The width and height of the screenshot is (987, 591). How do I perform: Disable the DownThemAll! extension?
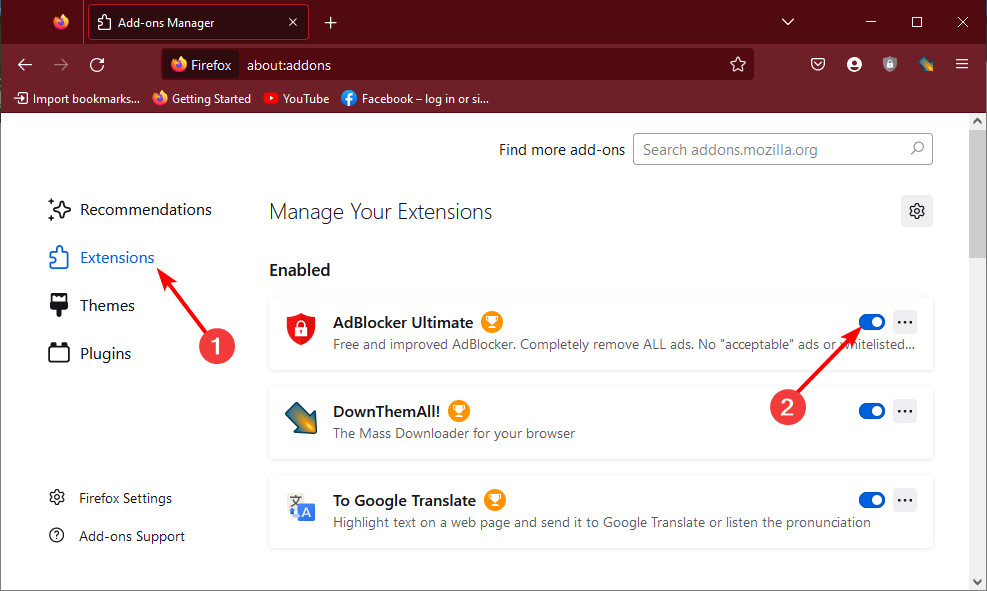[x=872, y=411]
